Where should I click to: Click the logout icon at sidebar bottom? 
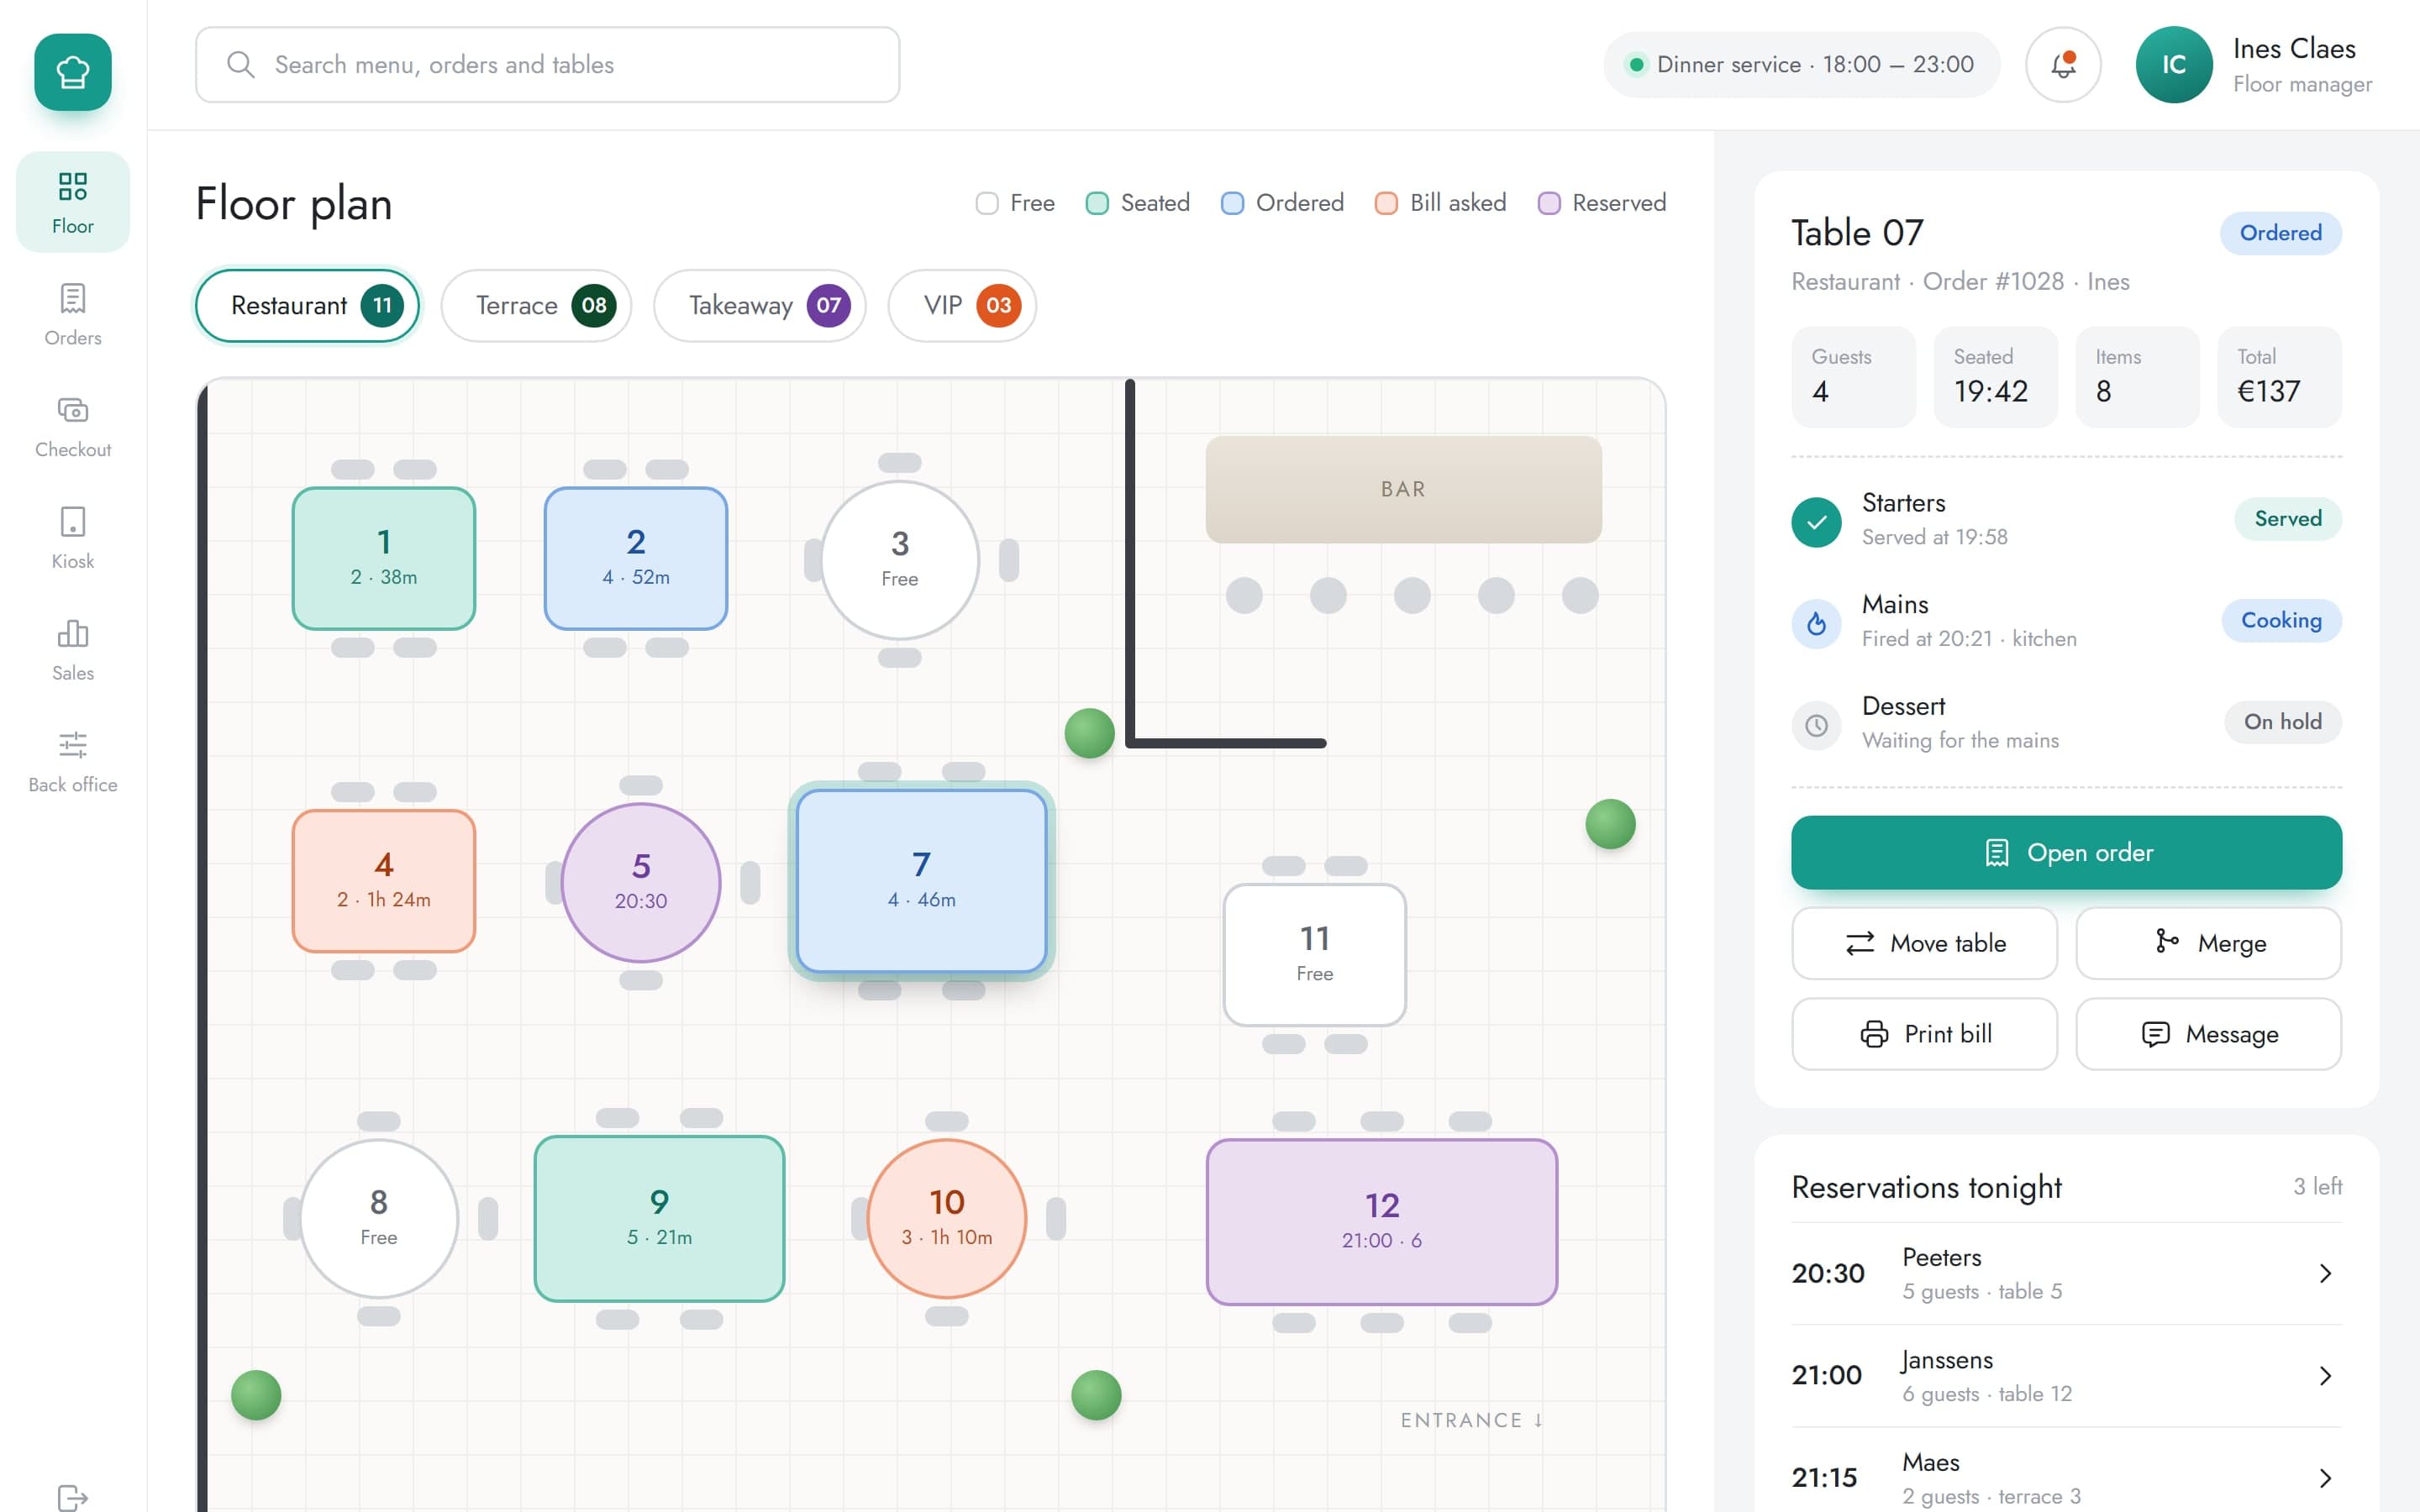tap(73, 1497)
